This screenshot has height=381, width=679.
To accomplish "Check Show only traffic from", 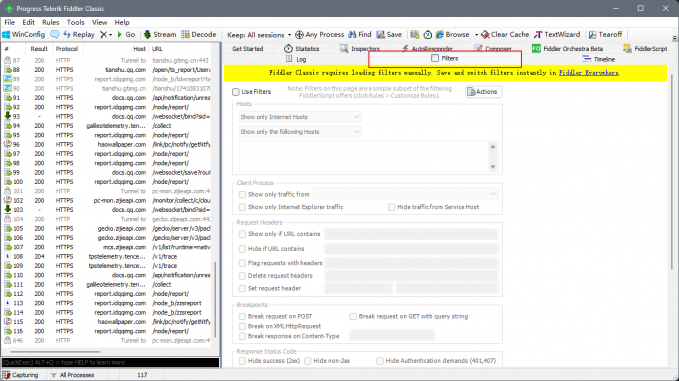I will click(242, 194).
